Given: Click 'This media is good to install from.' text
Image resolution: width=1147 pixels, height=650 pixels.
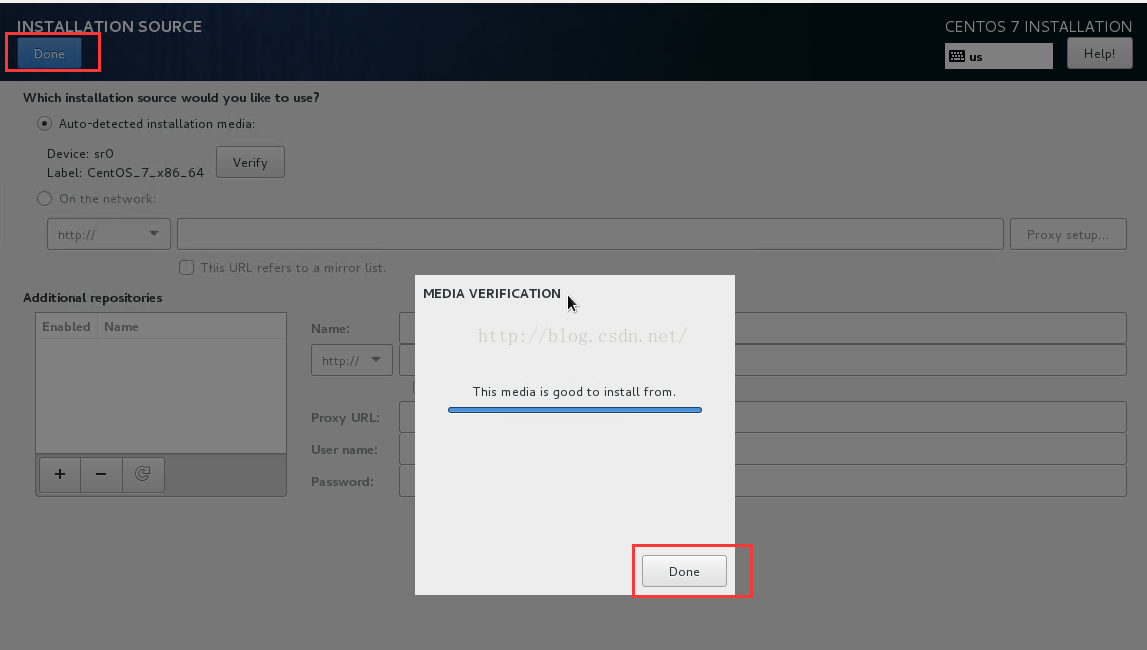Looking at the screenshot, I should (574, 392).
